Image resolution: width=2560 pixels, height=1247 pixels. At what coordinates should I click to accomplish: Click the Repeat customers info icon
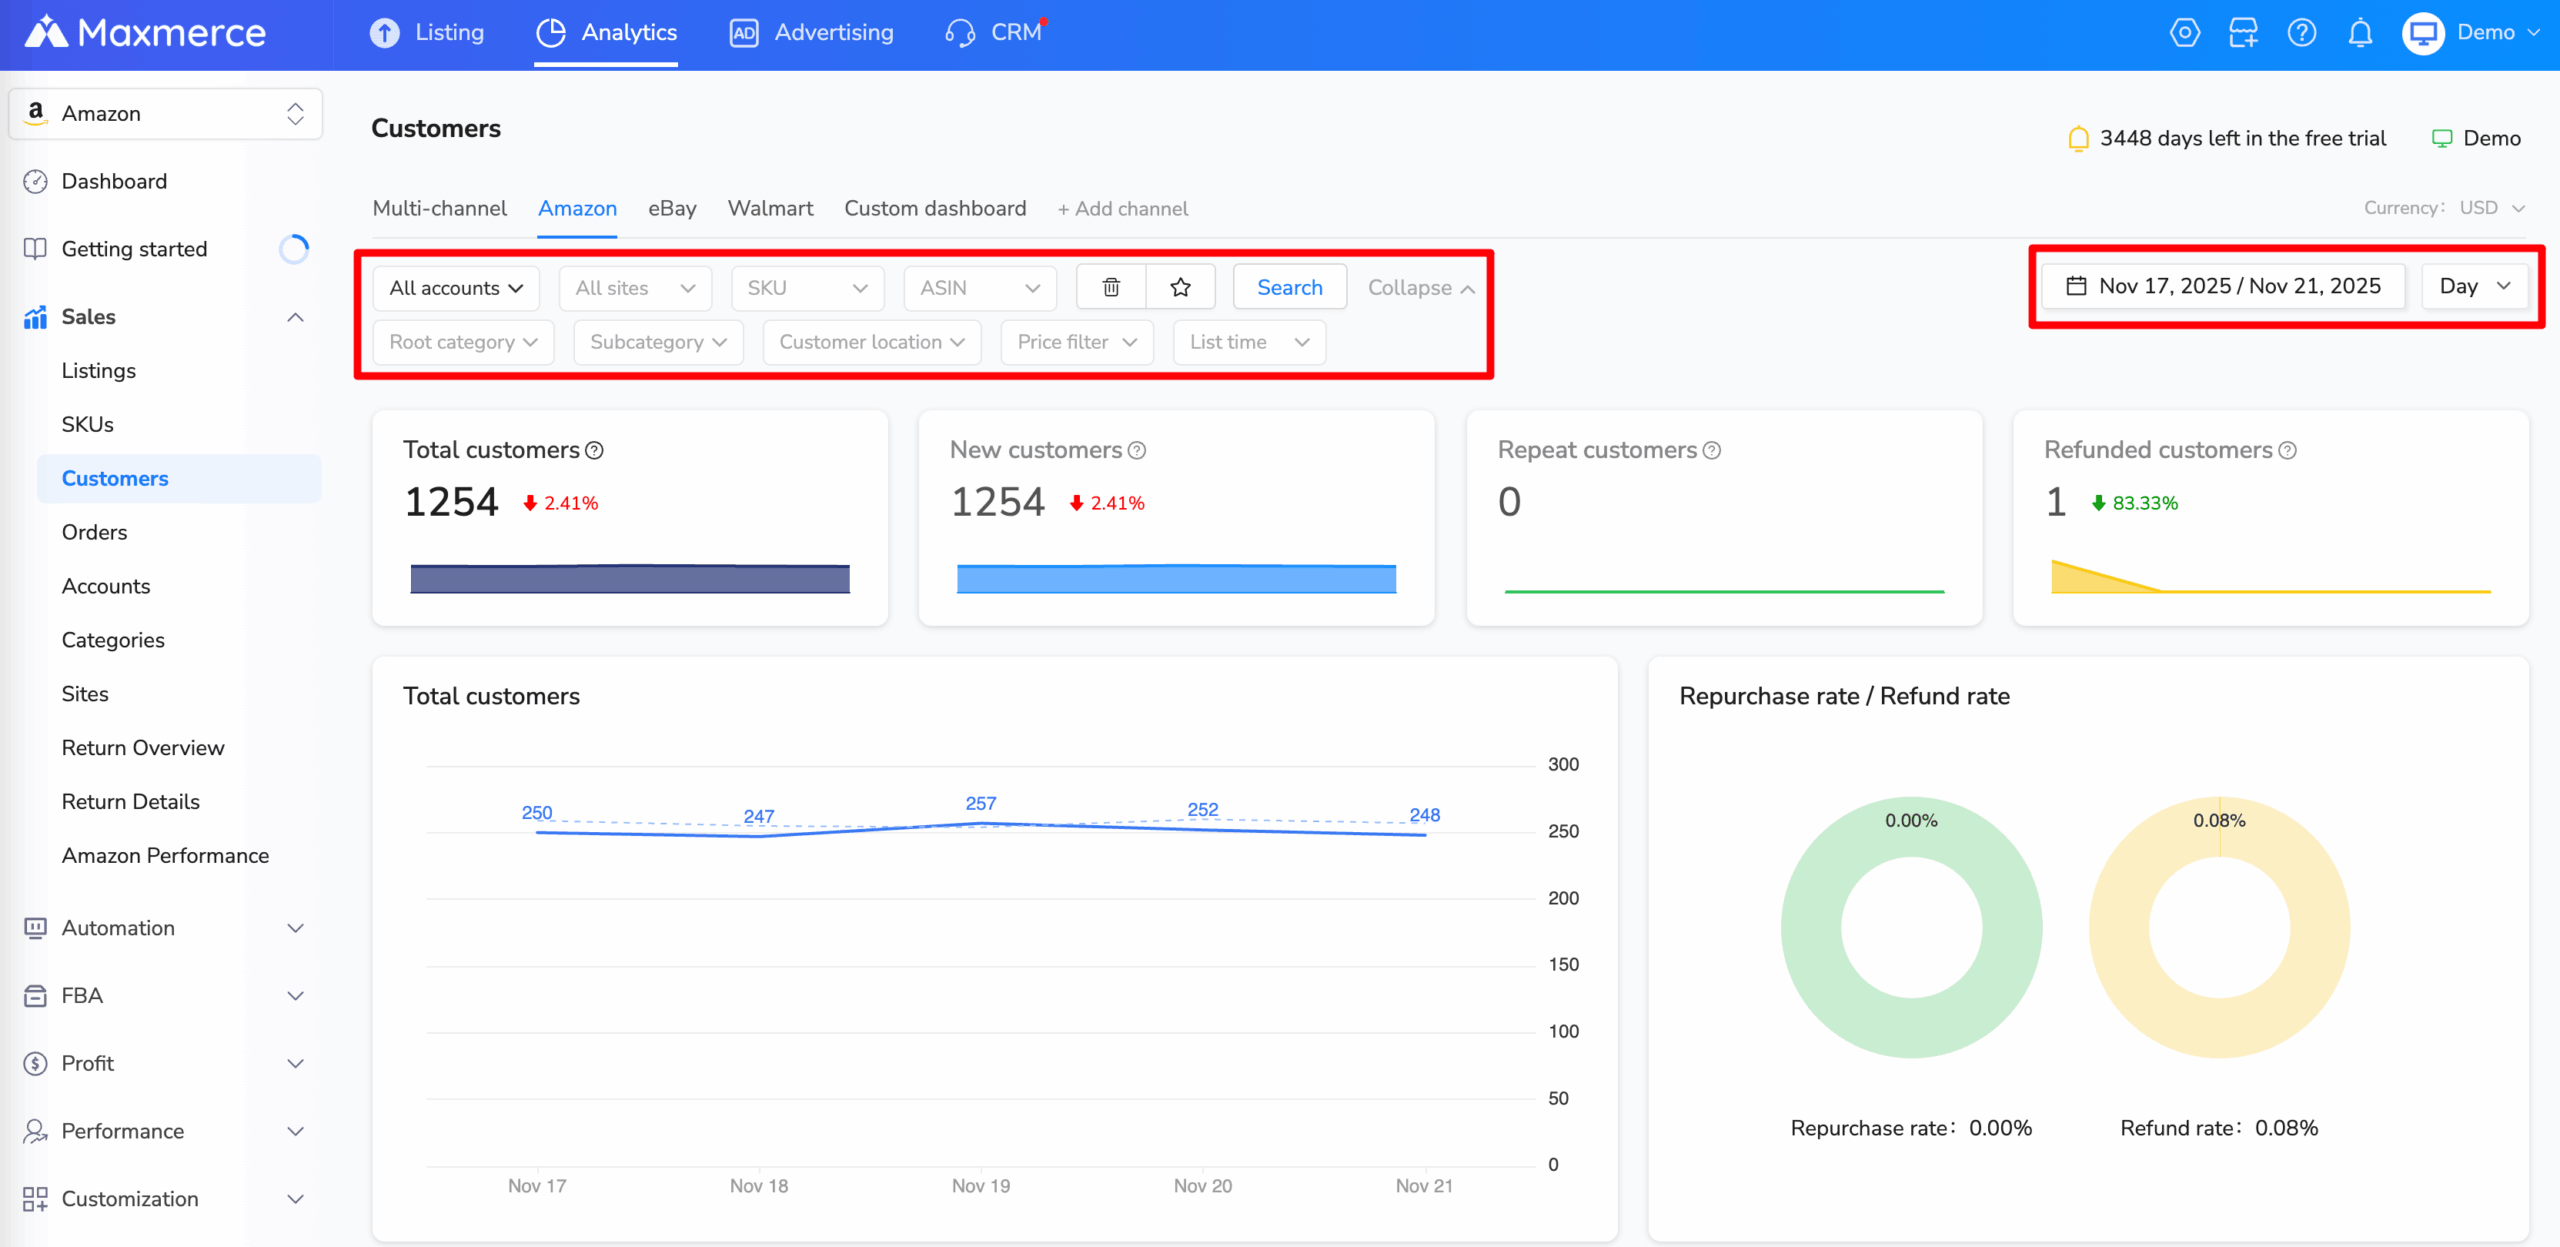coord(1712,451)
